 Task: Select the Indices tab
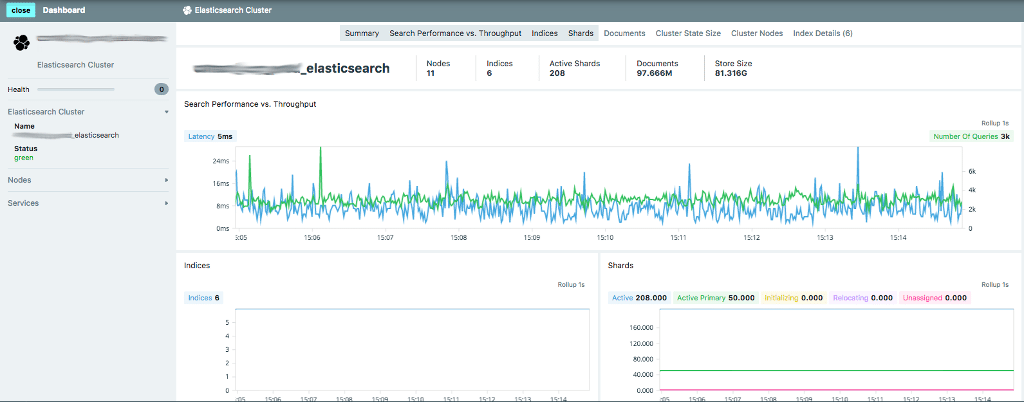tap(545, 33)
